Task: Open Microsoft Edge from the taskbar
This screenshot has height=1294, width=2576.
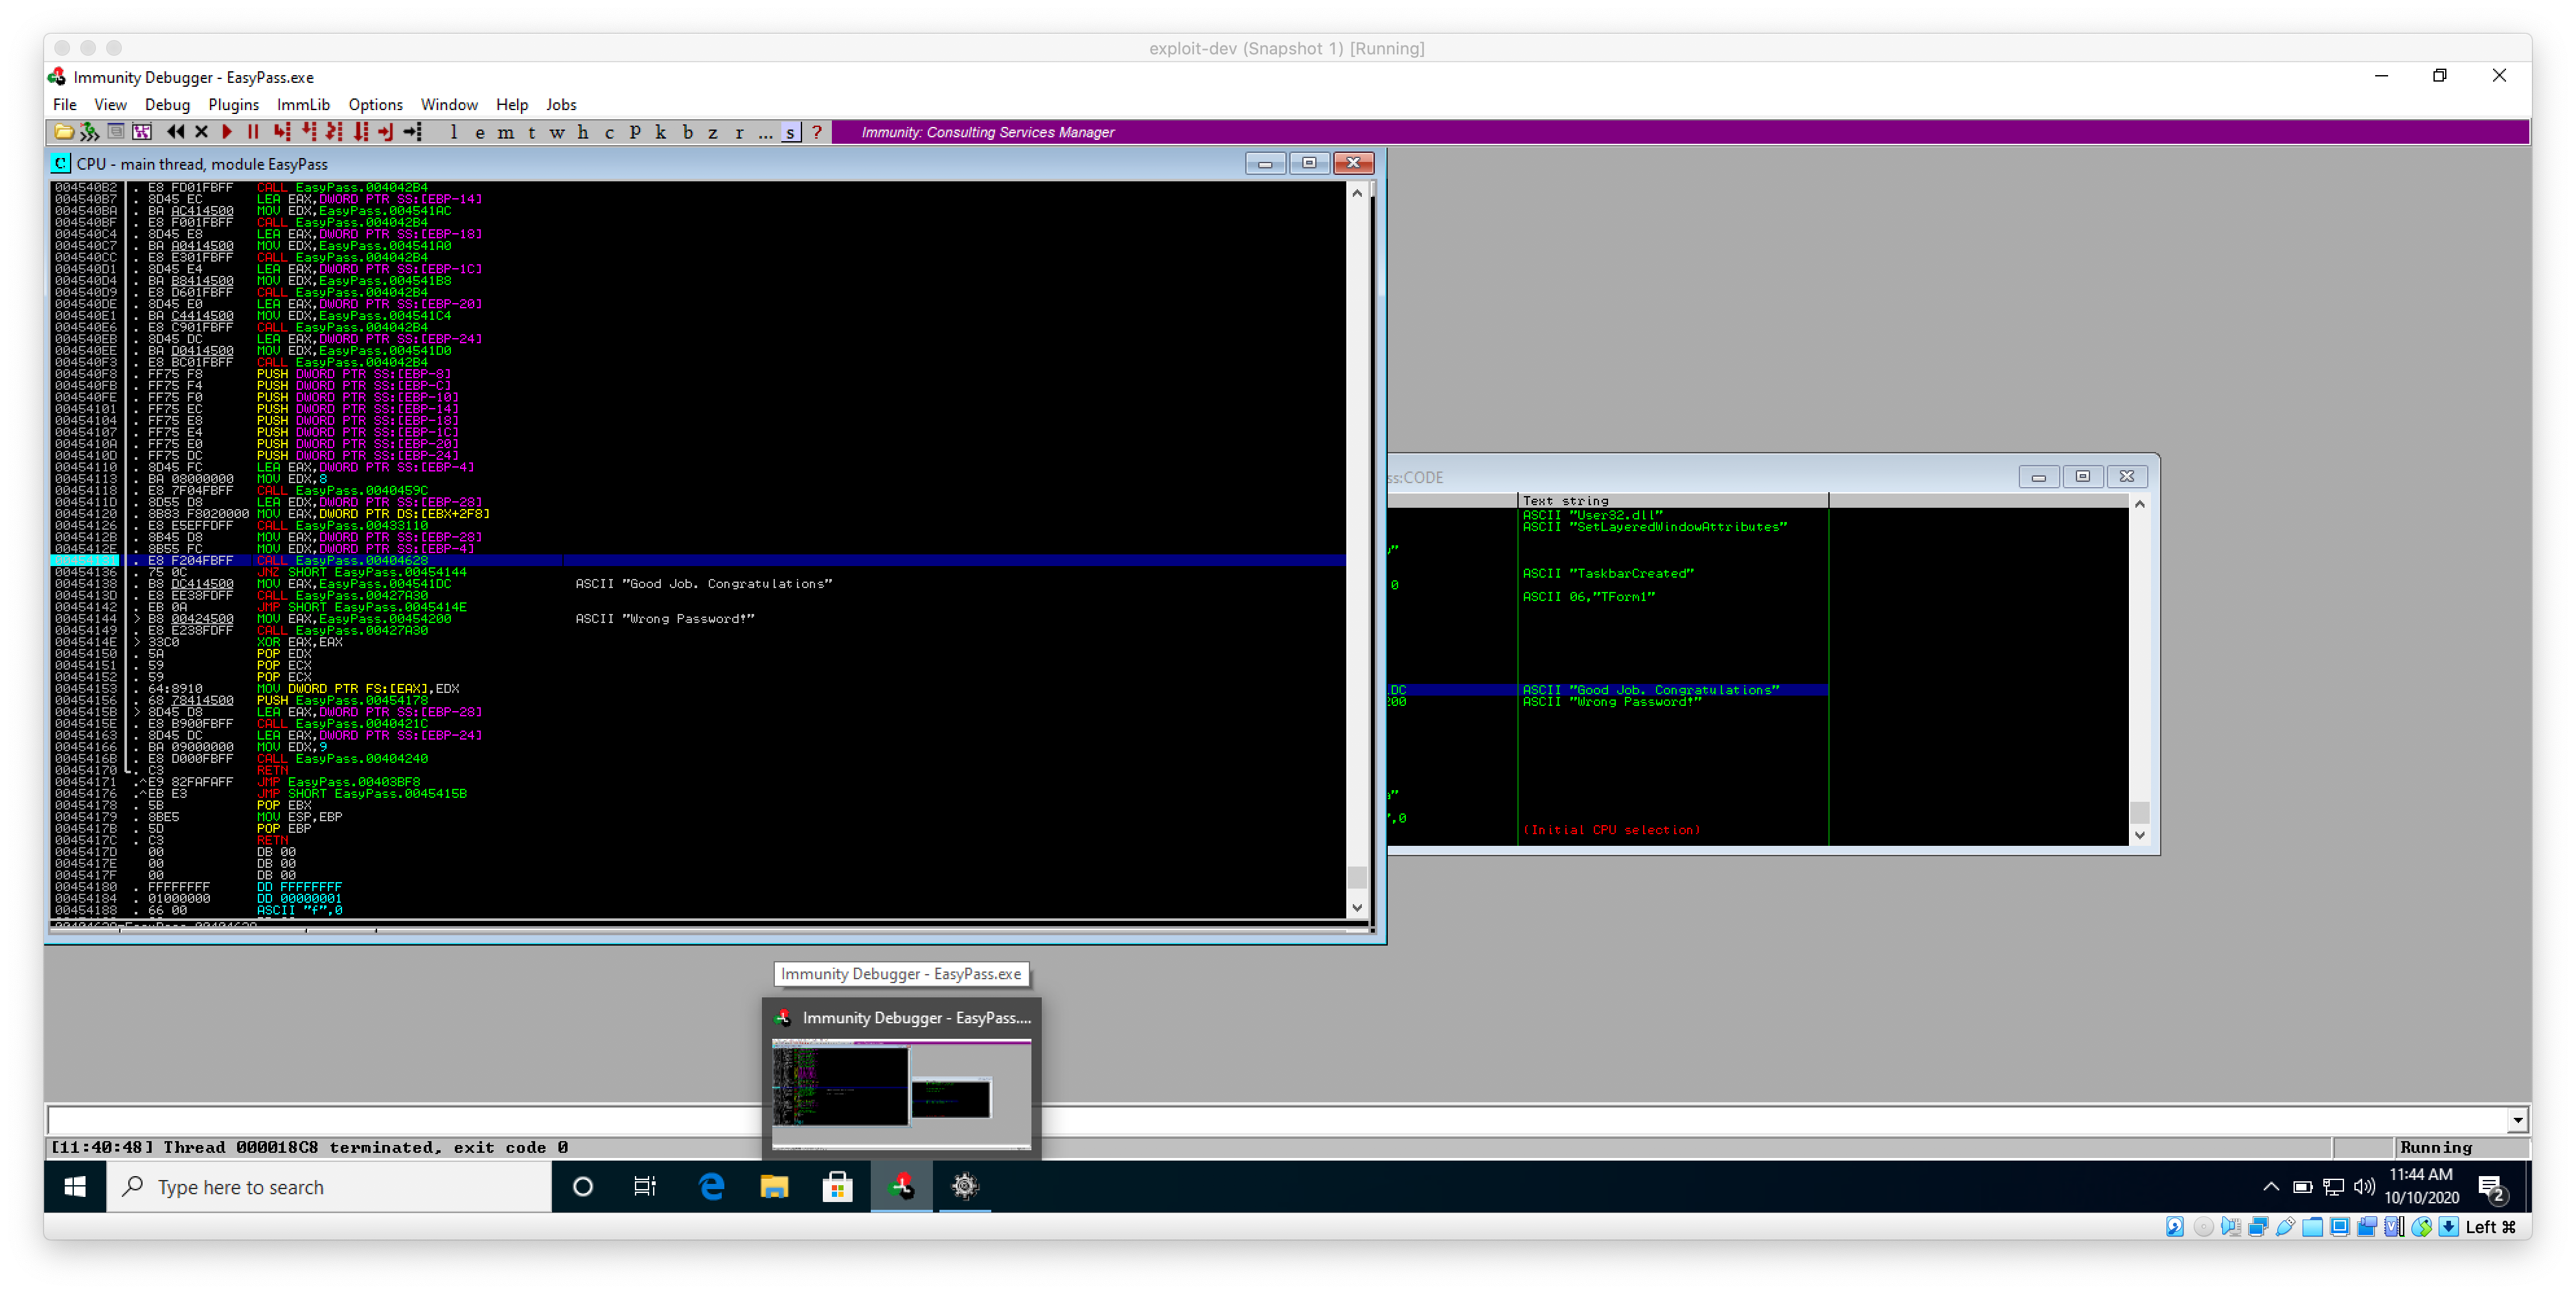Action: pyautogui.click(x=711, y=1186)
